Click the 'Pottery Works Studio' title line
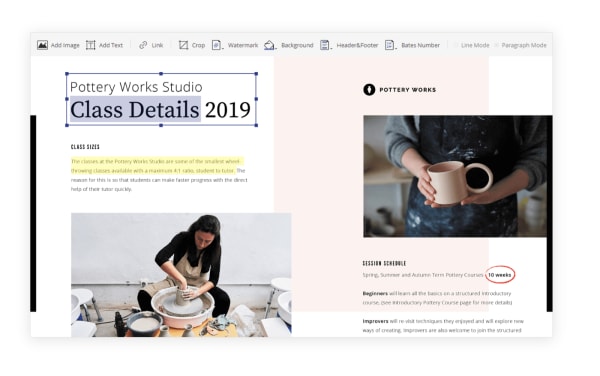 136,87
